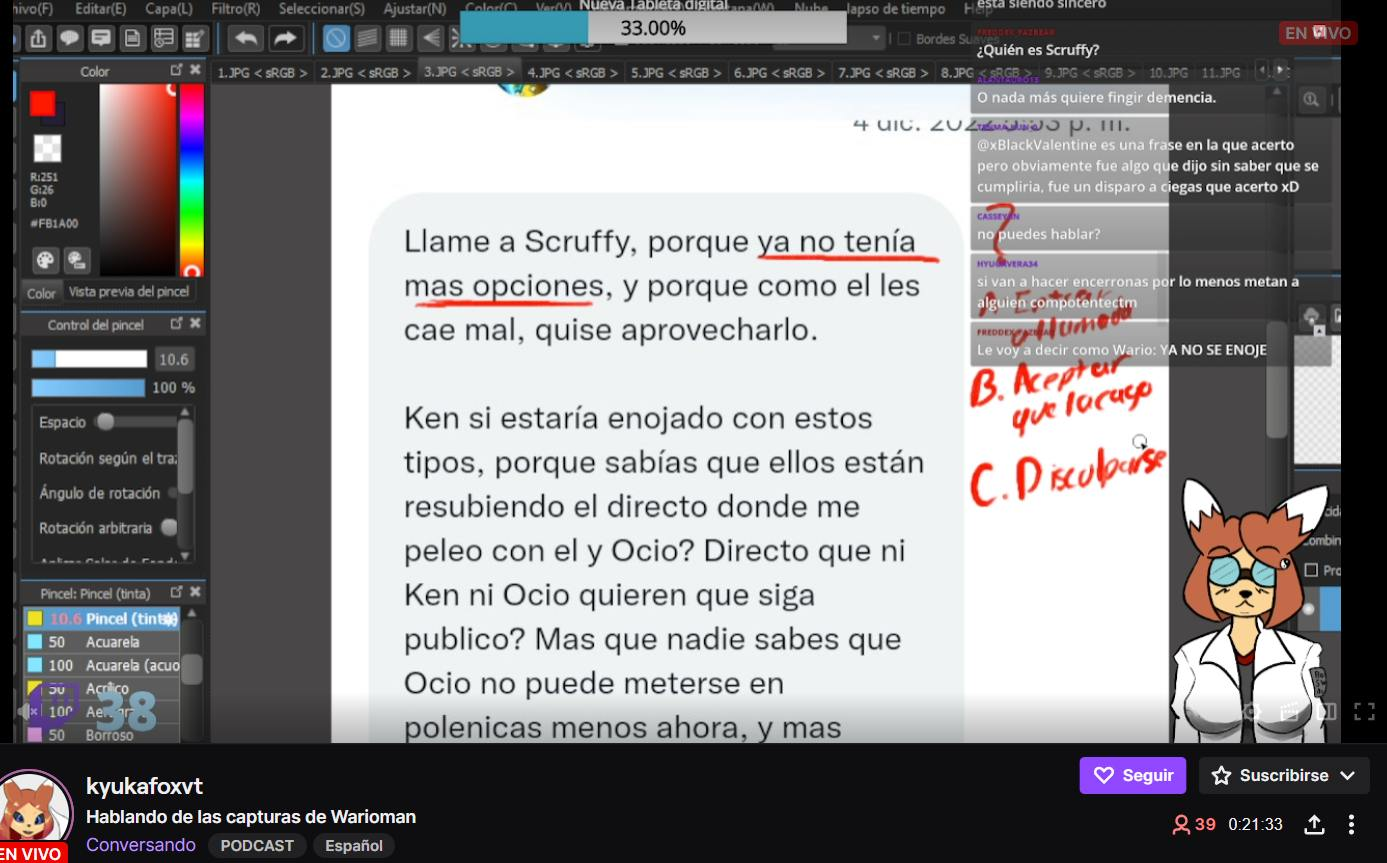Unmute the stream with the speaker icon
Viewport: 1387px width, 863px height.
click(29, 711)
